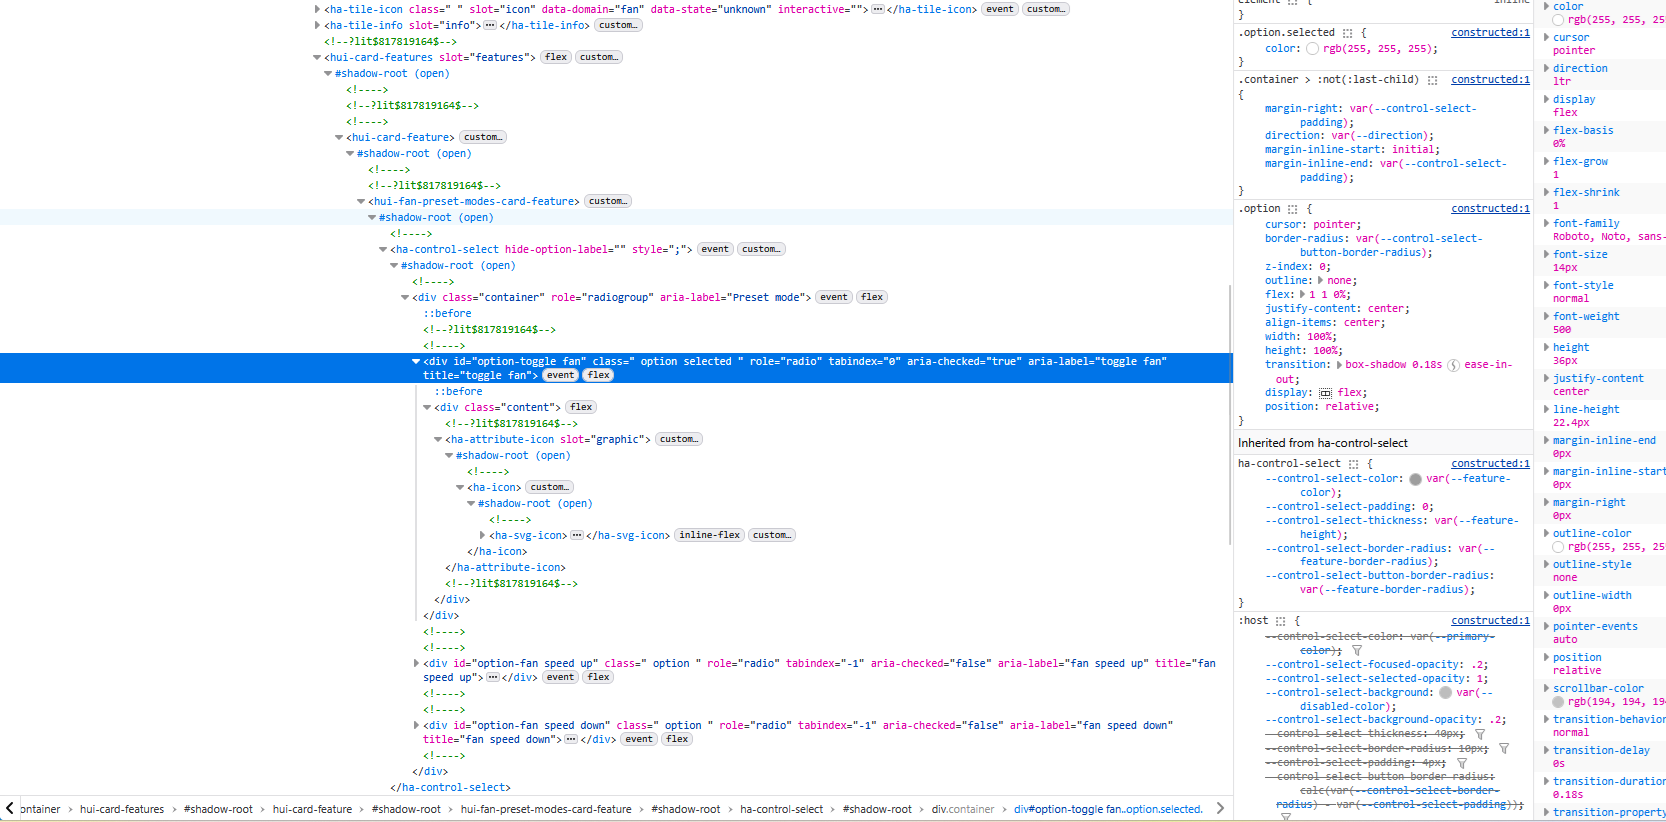The height and width of the screenshot is (822, 1666).
Task: Click the cursor: pointer value in .option rule
Action: (1335, 225)
